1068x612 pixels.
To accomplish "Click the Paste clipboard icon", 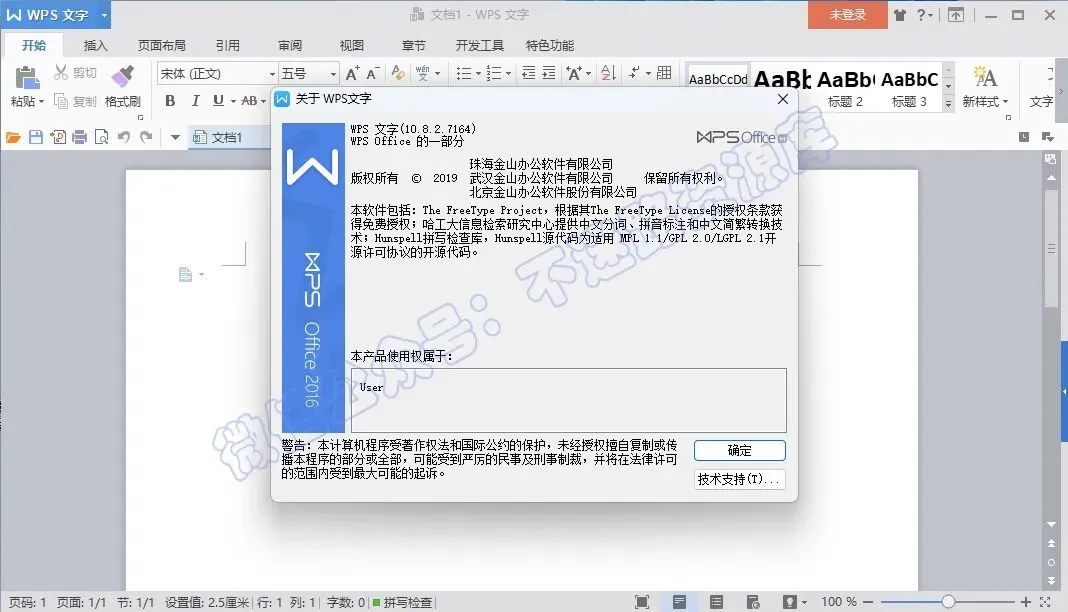I will click(27, 77).
